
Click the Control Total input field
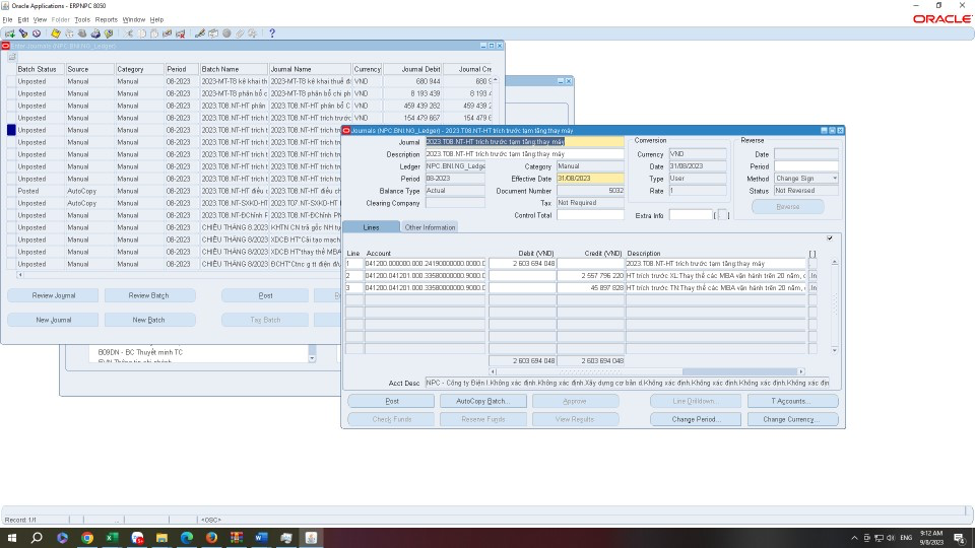(x=590, y=216)
